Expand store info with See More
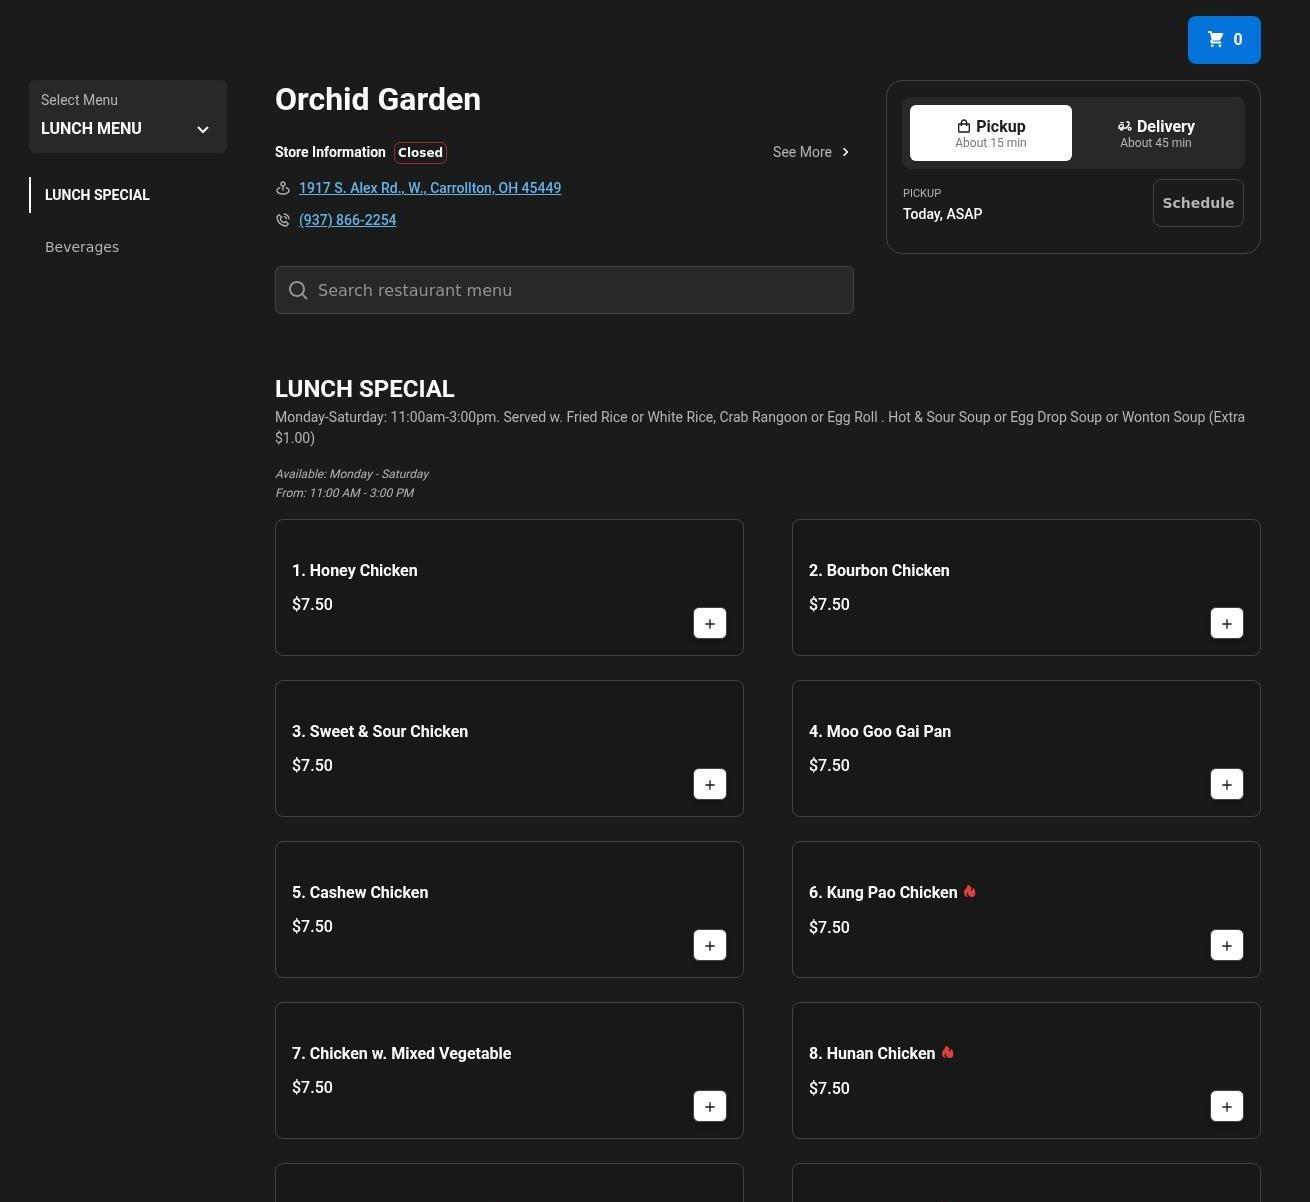The image size is (1310, 1202). [x=810, y=152]
